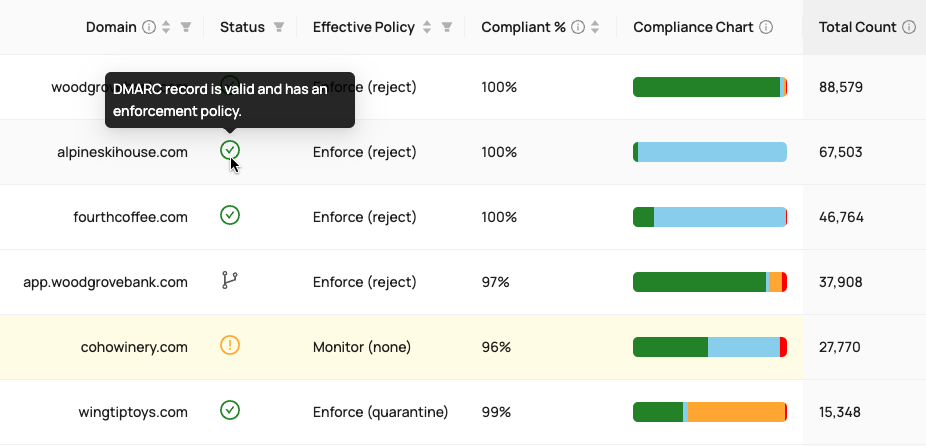926x446 pixels.
Task: Sort by Compliant % column arrows
Action: 595,27
